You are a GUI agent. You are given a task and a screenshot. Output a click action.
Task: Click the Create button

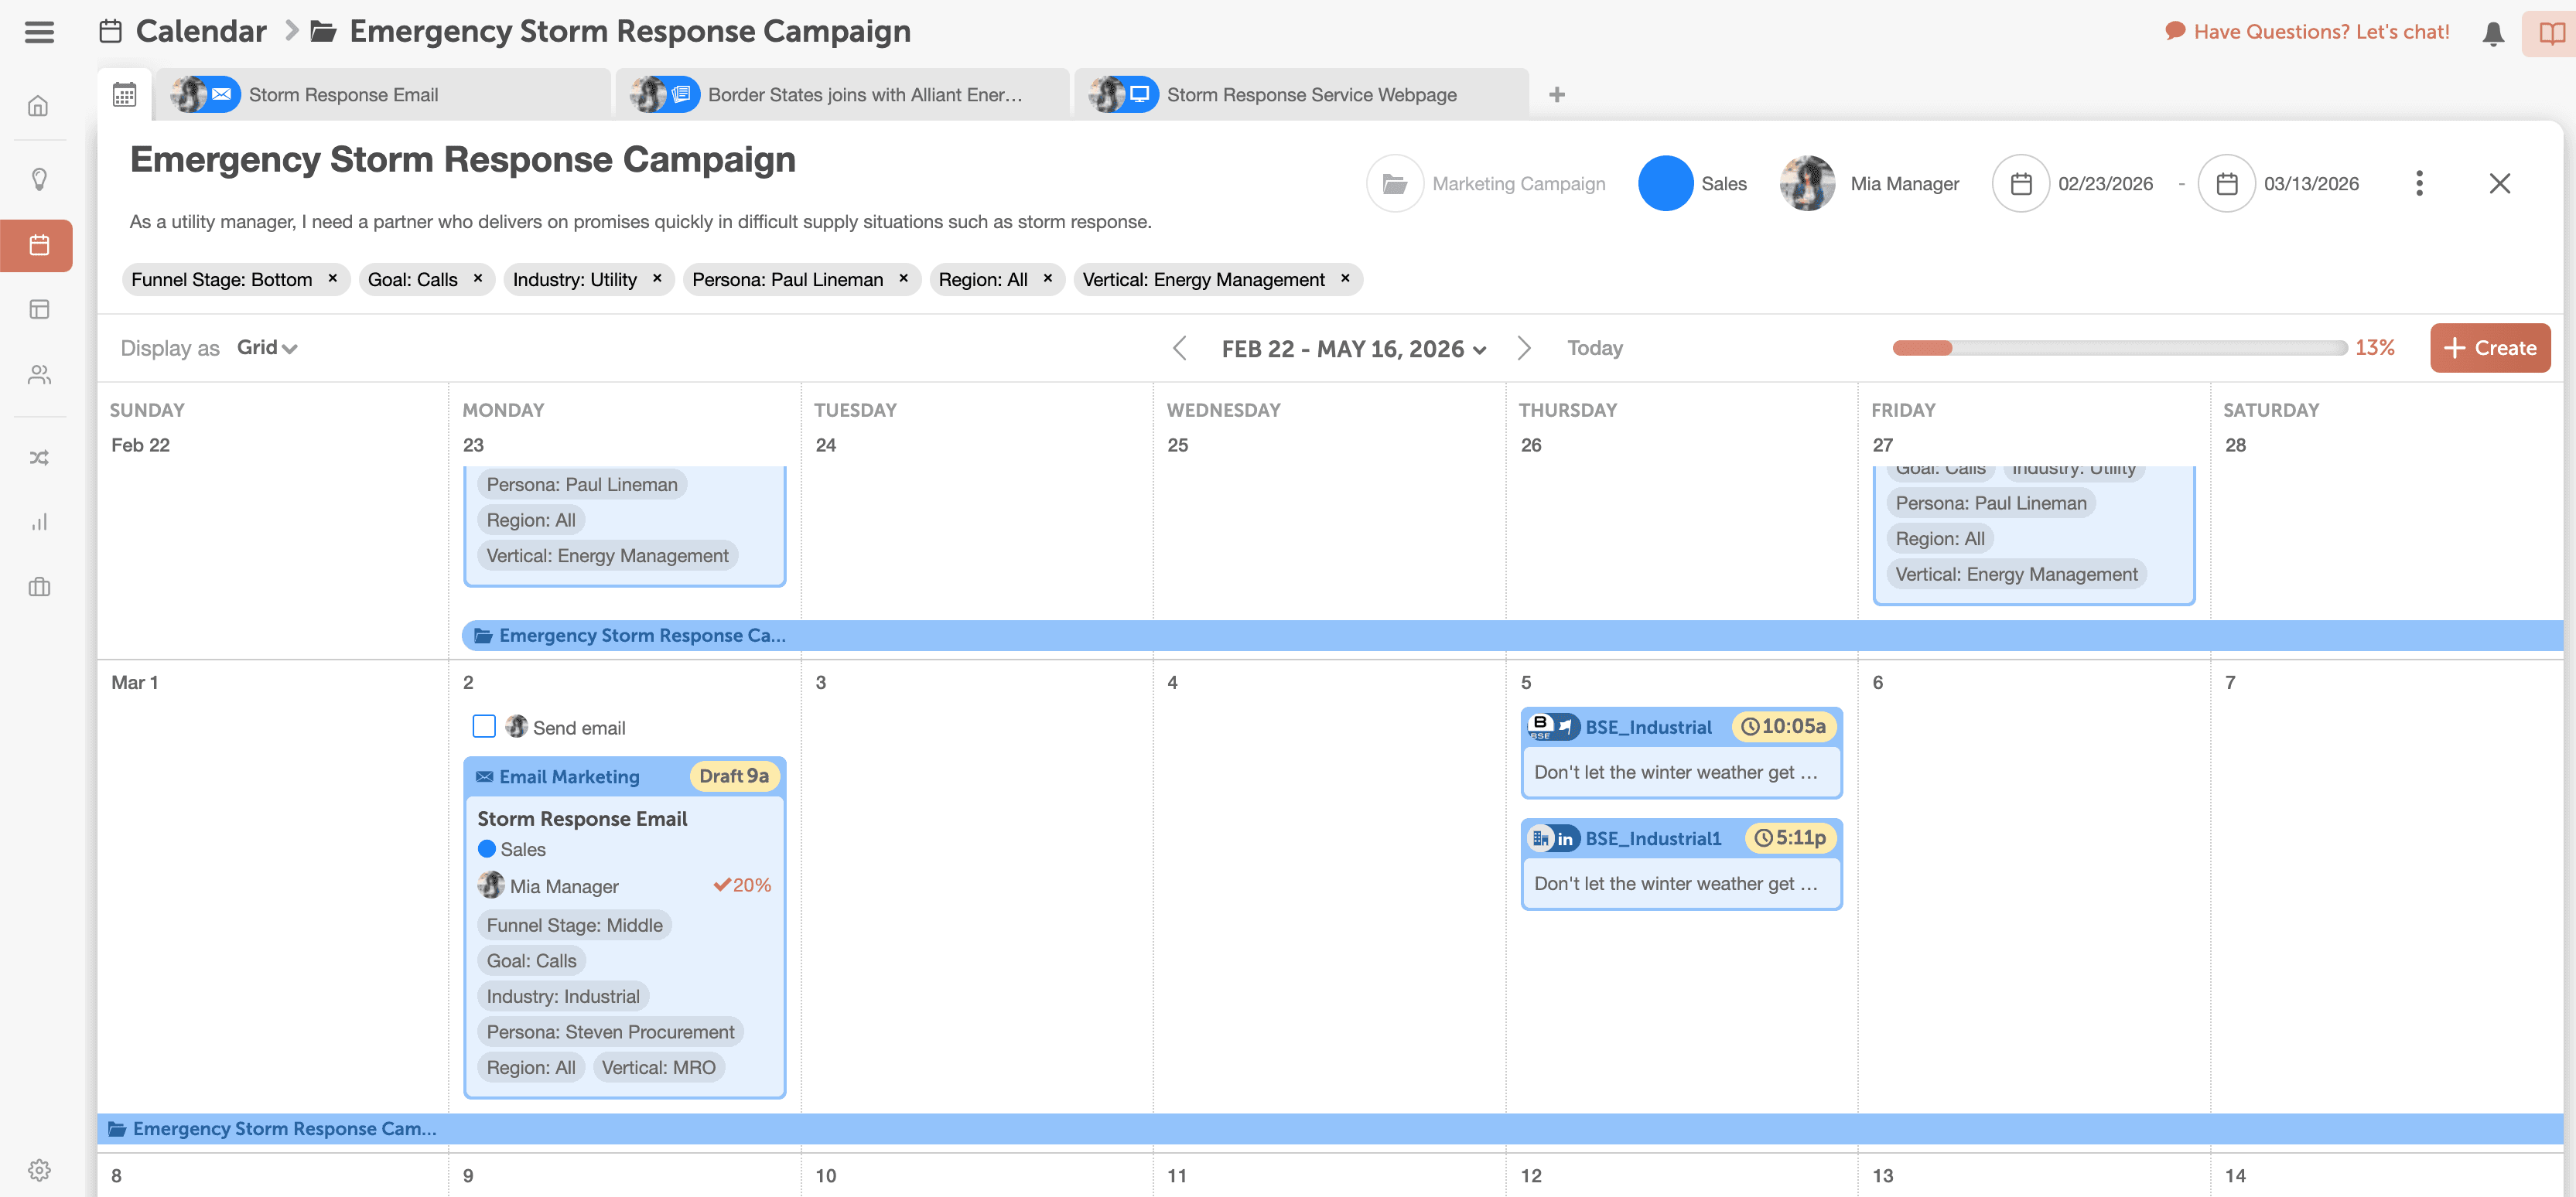2489,348
